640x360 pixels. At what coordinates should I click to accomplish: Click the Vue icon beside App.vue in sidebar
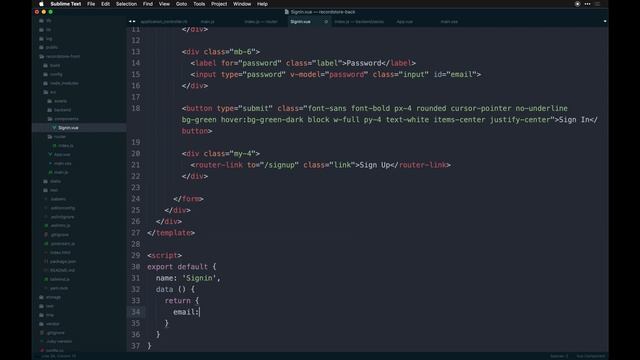tap(50, 154)
